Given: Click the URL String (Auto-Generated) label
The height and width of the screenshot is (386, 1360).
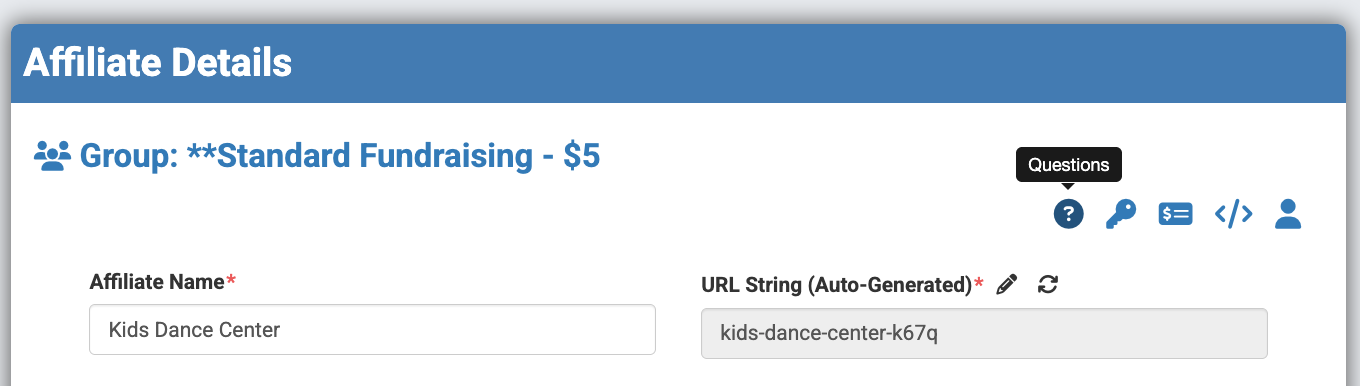Looking at the screenshot, I should [837, 285].
